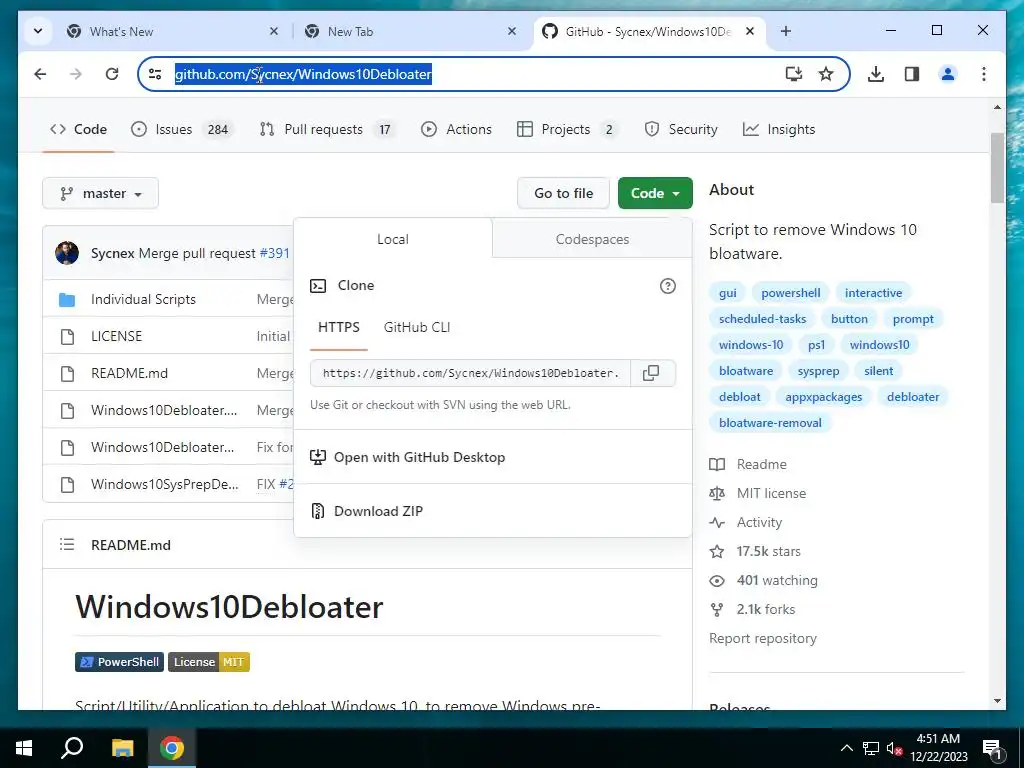Open the Security tab

coord(680,129)
